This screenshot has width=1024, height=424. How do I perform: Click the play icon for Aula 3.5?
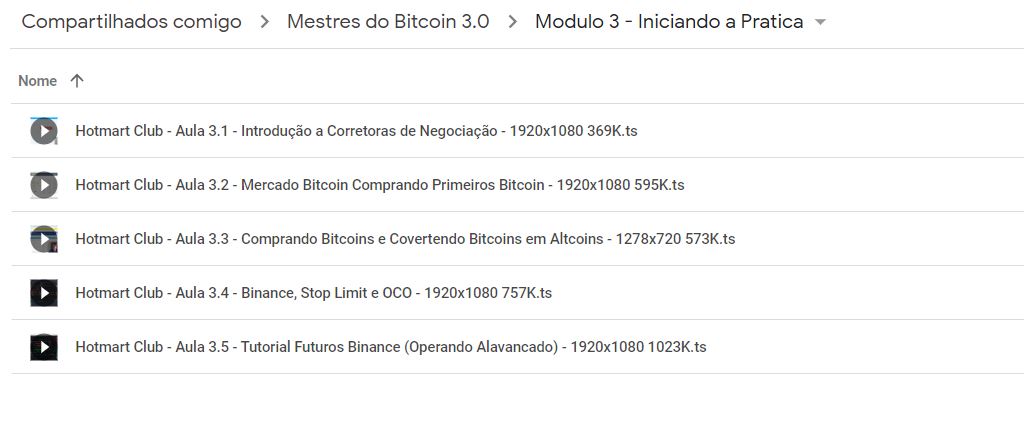[43, 347]
